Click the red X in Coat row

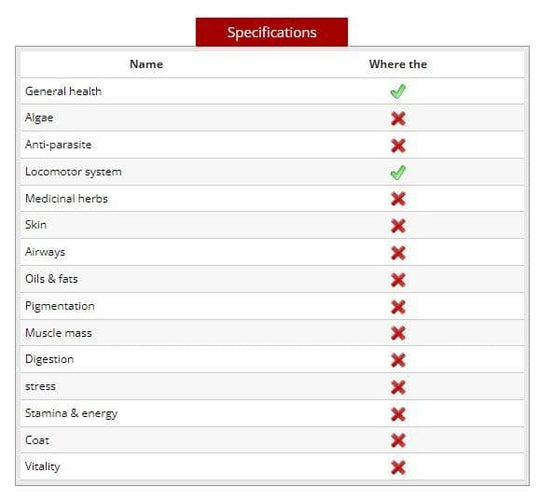[398, 441]
